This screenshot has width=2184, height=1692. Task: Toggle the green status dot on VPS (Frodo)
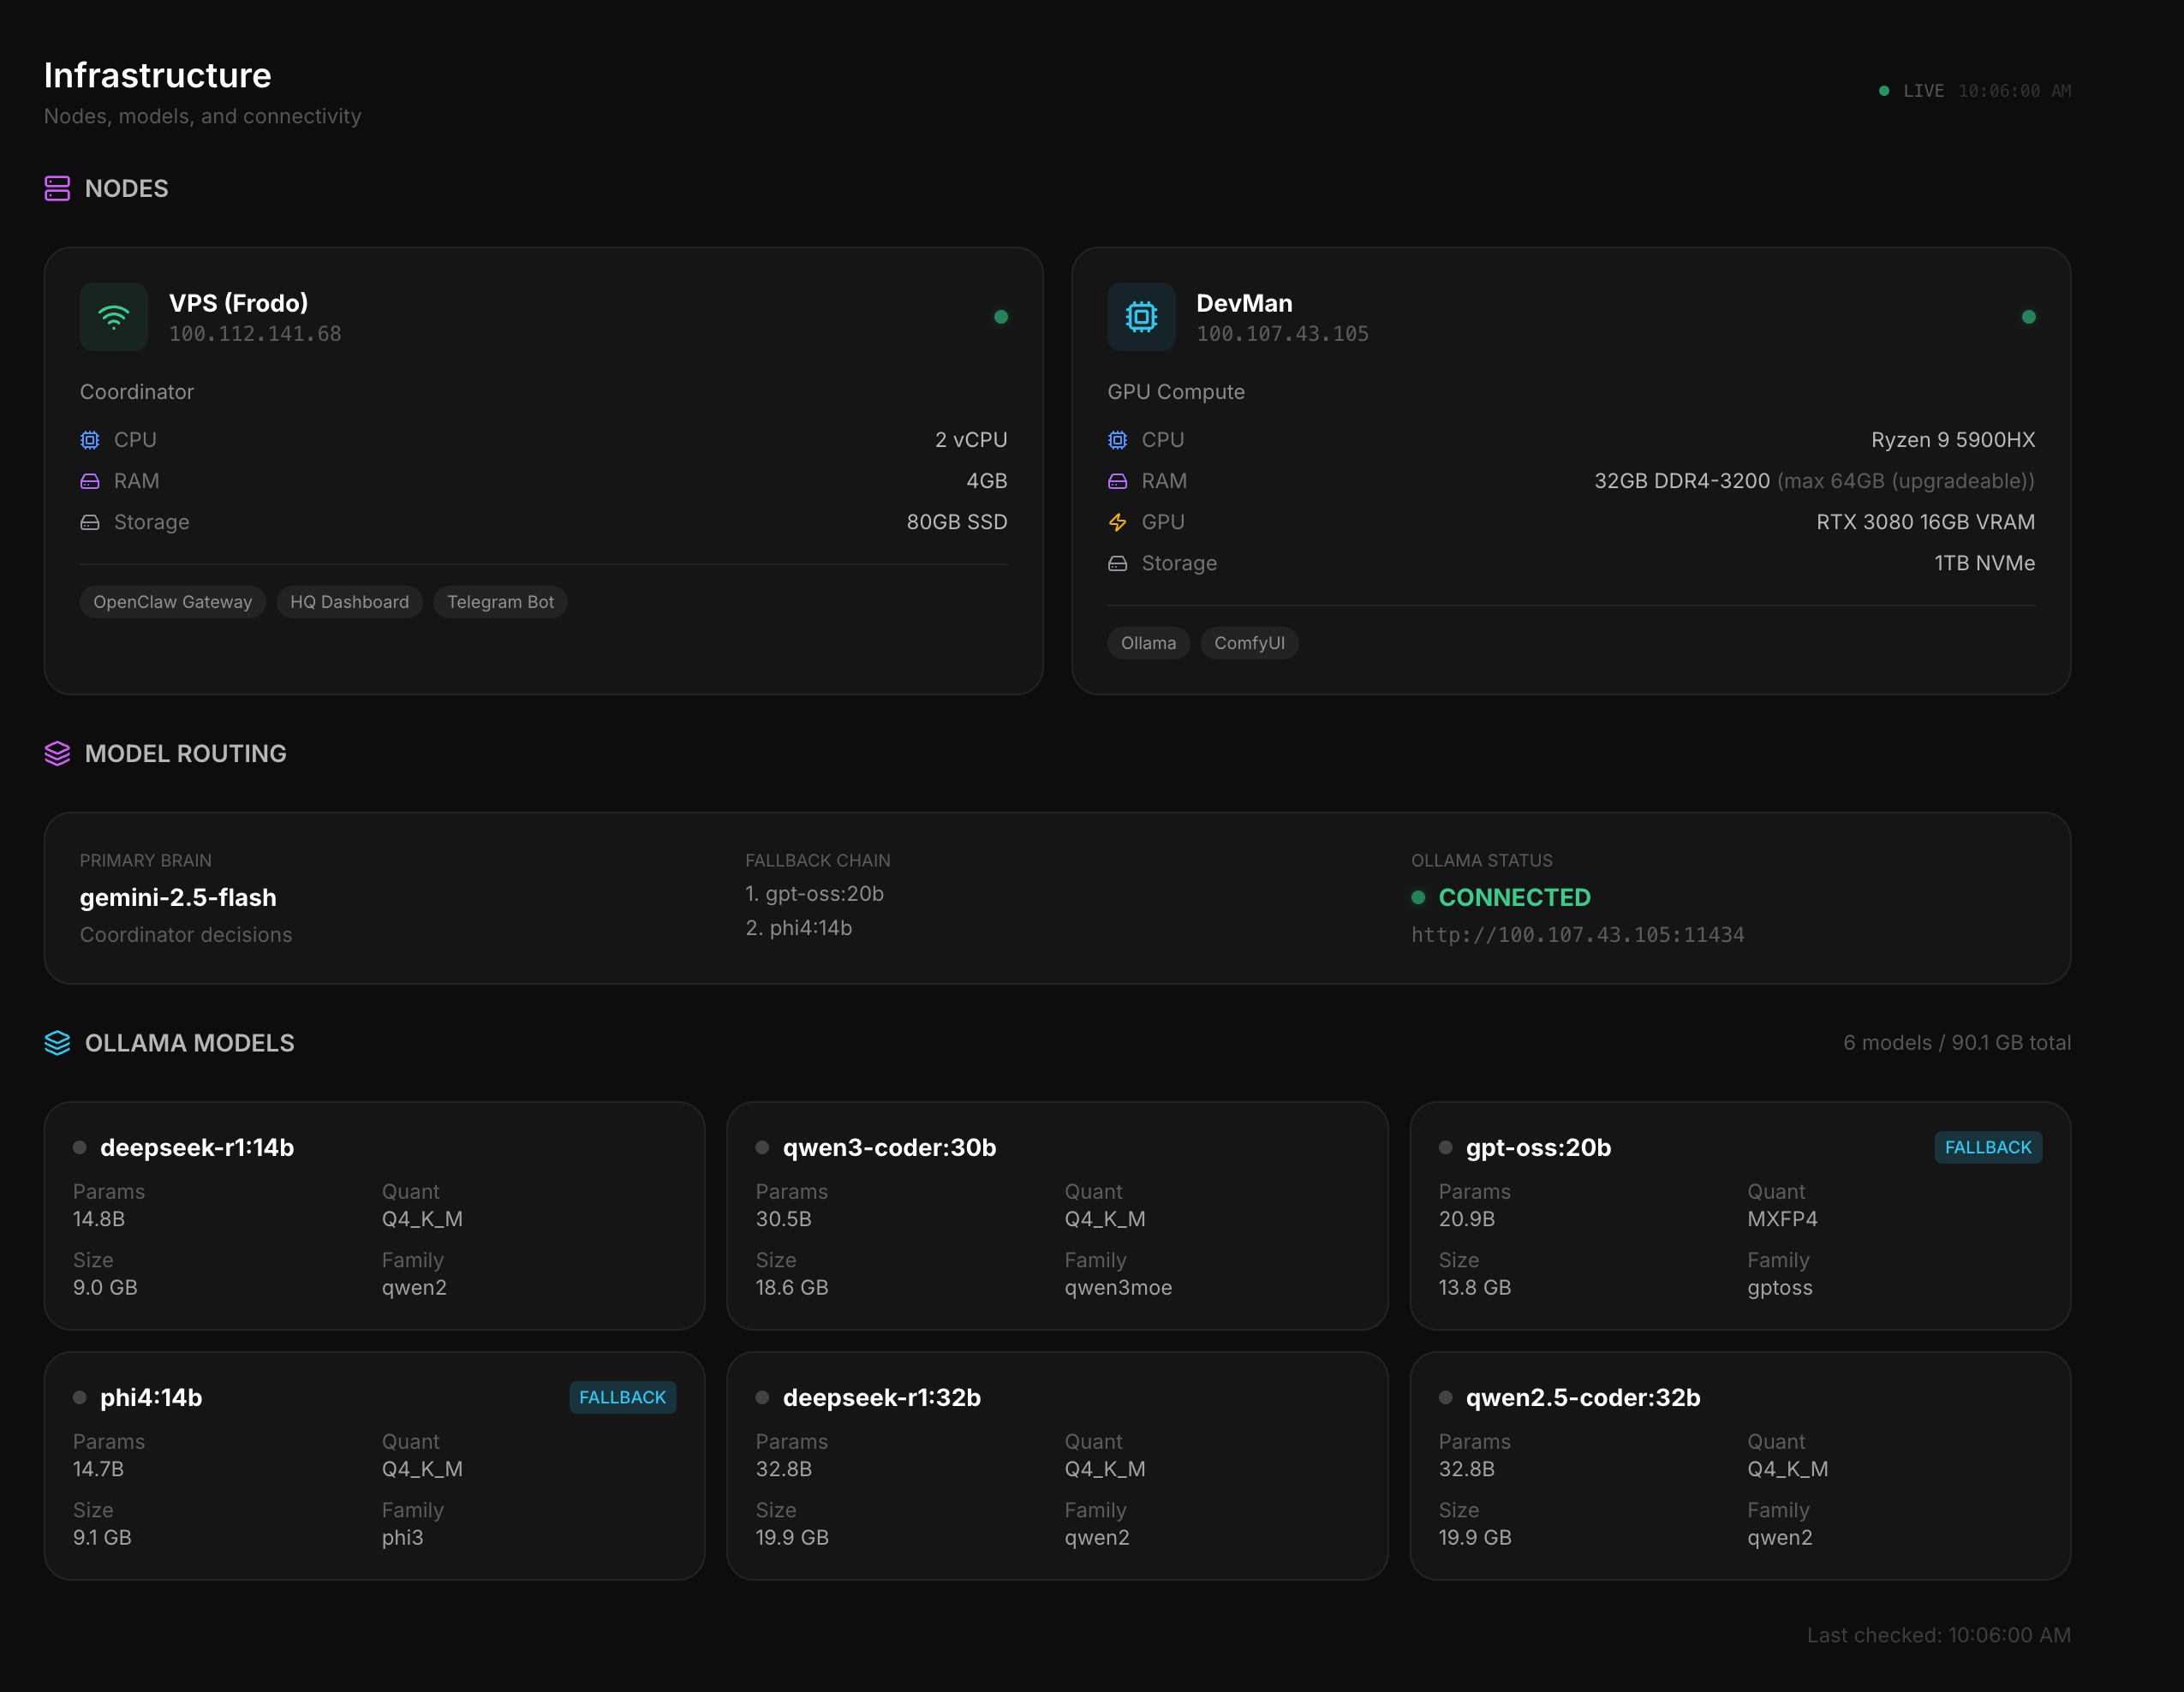1001,317
